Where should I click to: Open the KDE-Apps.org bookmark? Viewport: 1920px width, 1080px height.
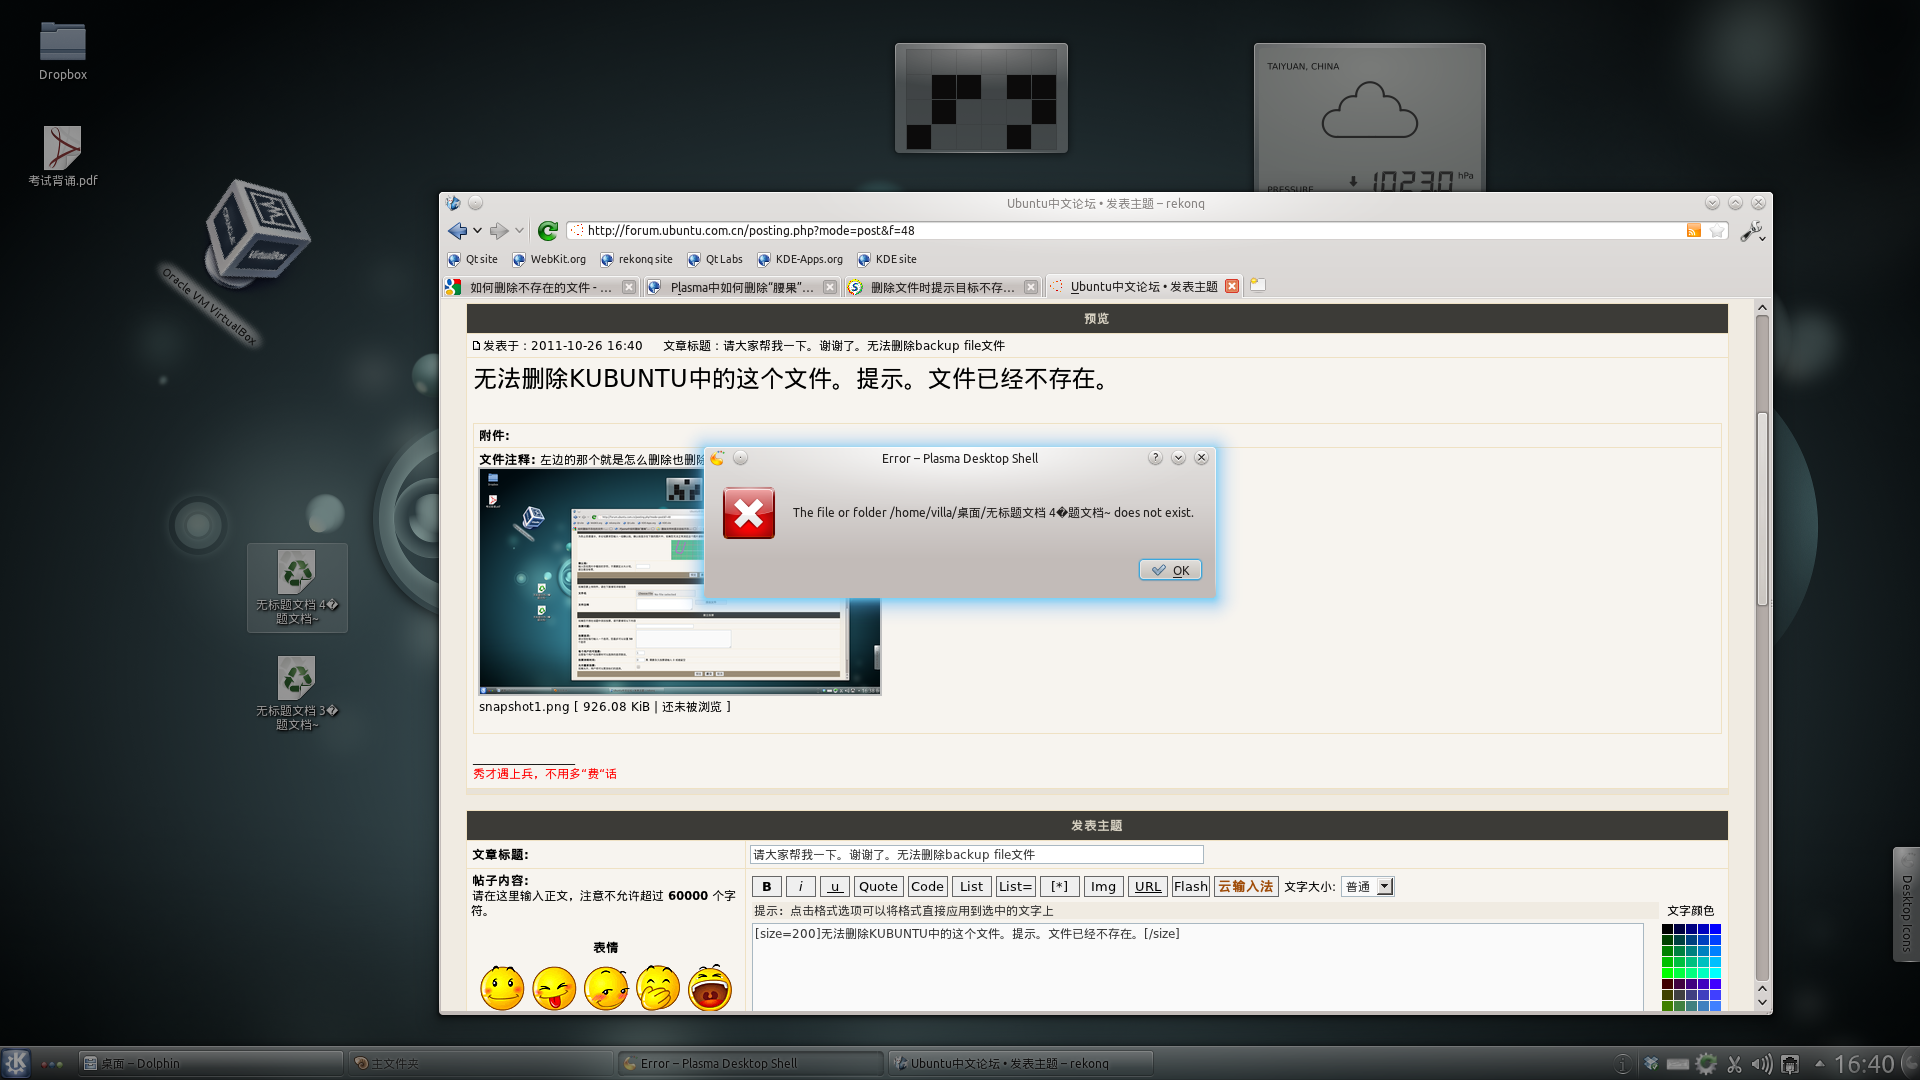(x=800, y=259)
